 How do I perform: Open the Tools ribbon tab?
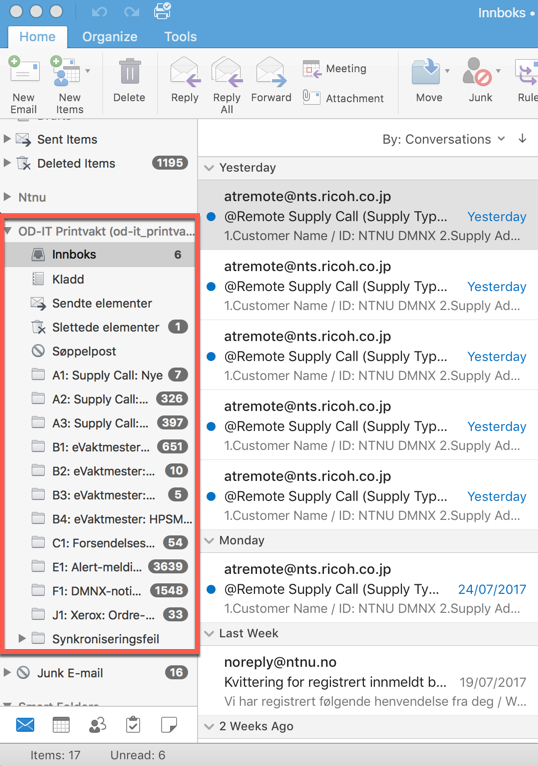(180, 37)
